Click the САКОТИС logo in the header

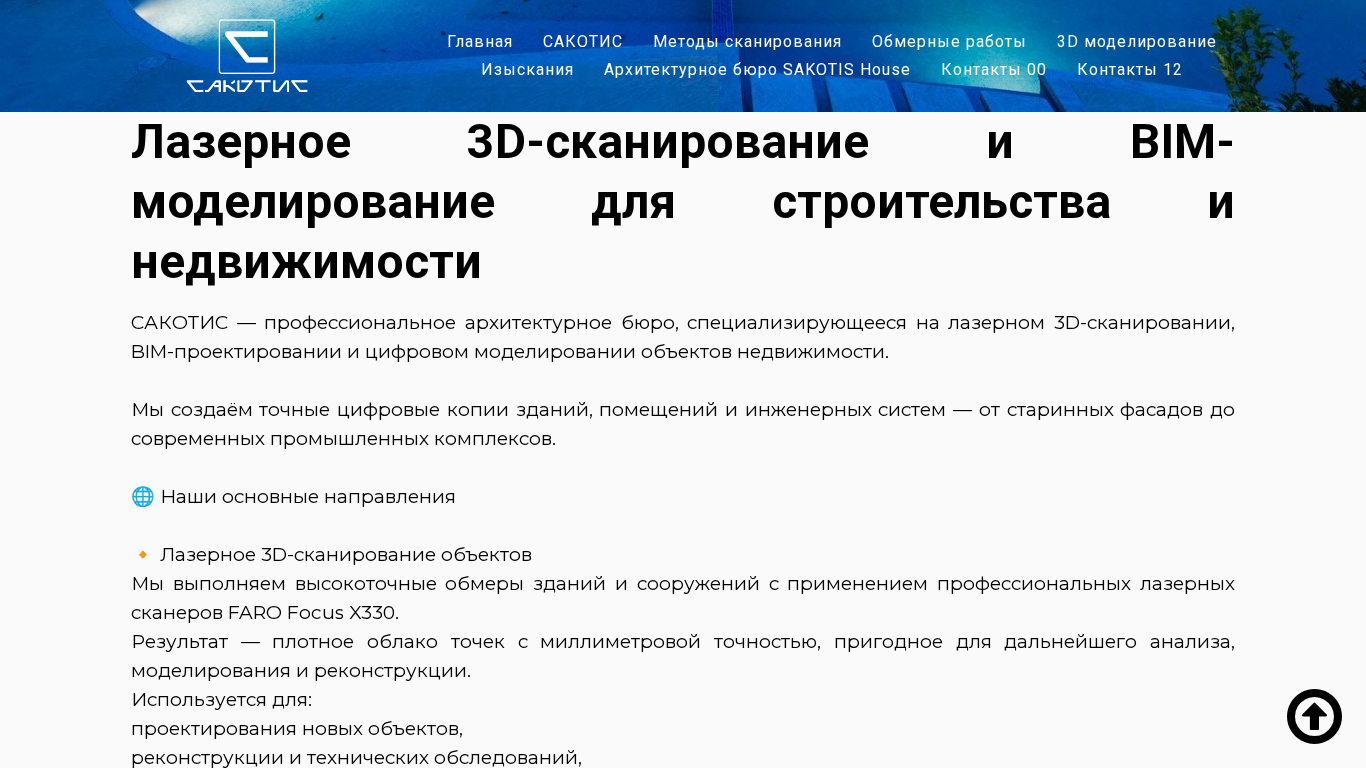point(247,56)
